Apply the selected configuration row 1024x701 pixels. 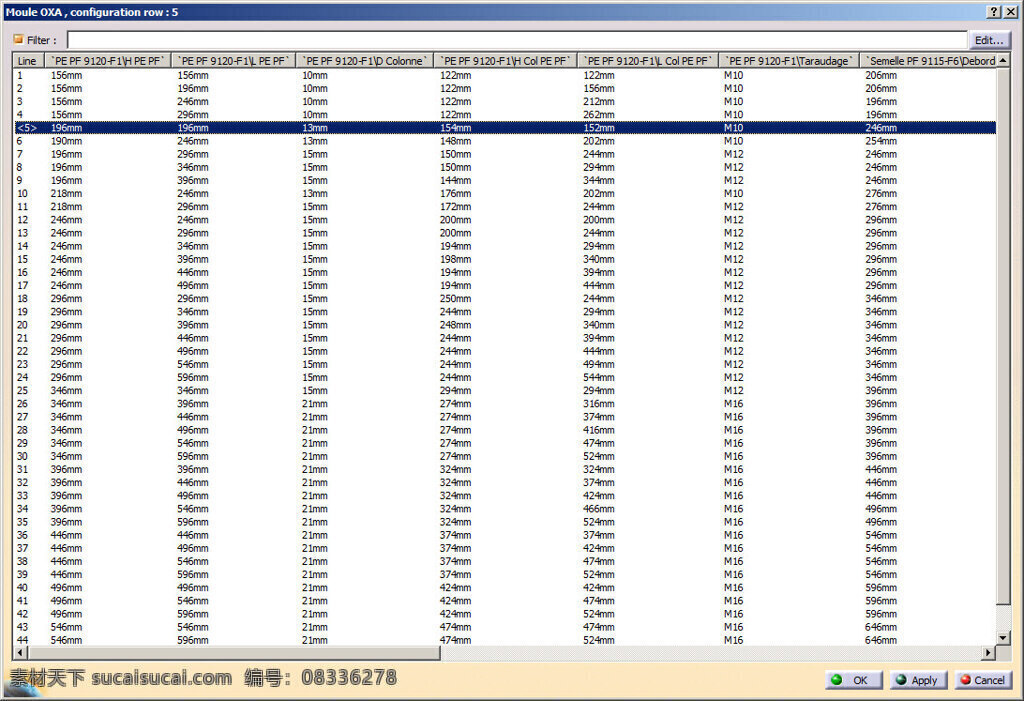[918, 680]
